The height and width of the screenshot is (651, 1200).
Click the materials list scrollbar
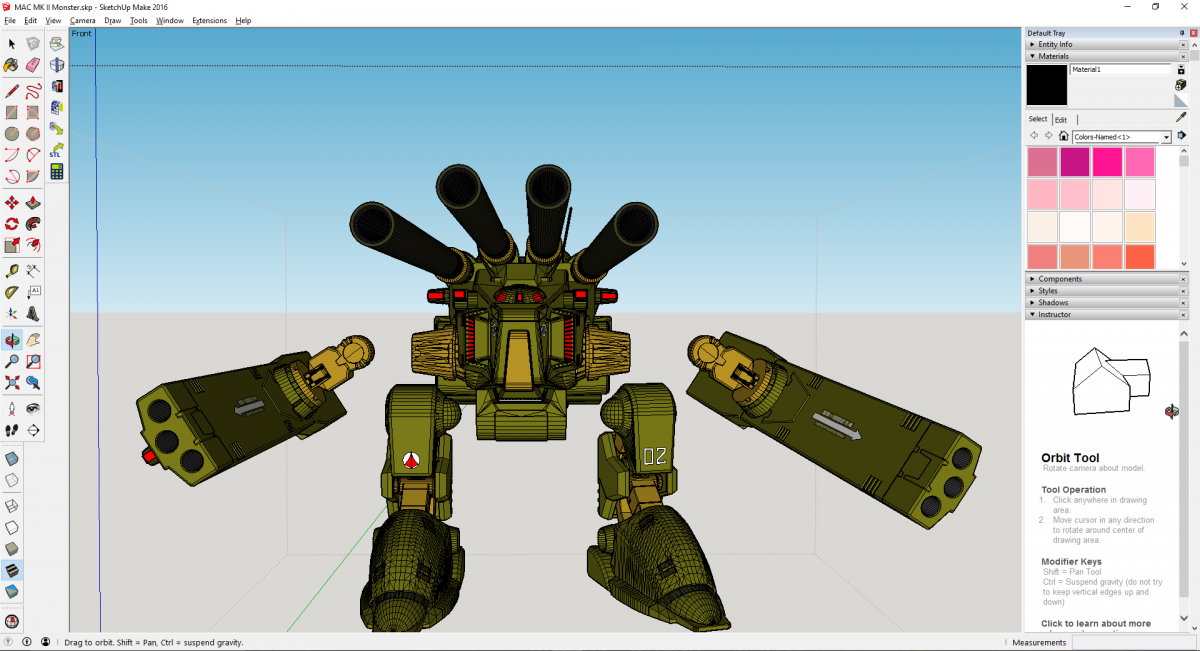click(x=1184, y=208)
